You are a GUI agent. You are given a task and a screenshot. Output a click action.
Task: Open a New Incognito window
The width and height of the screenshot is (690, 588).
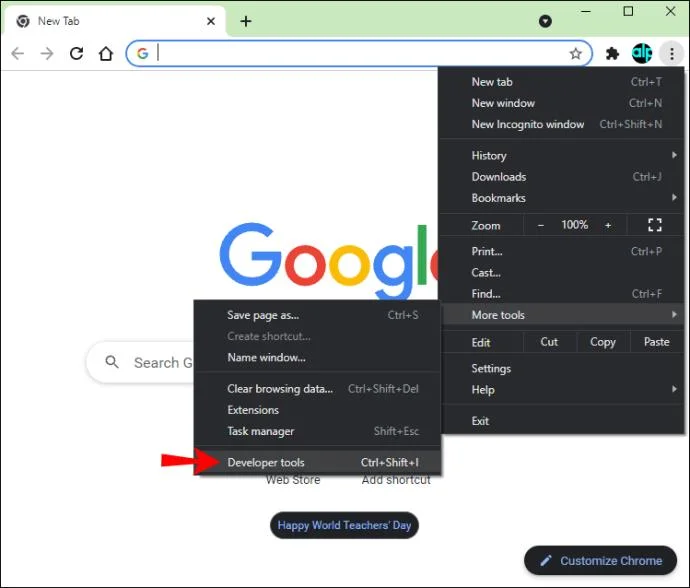[x=562, y=124]
